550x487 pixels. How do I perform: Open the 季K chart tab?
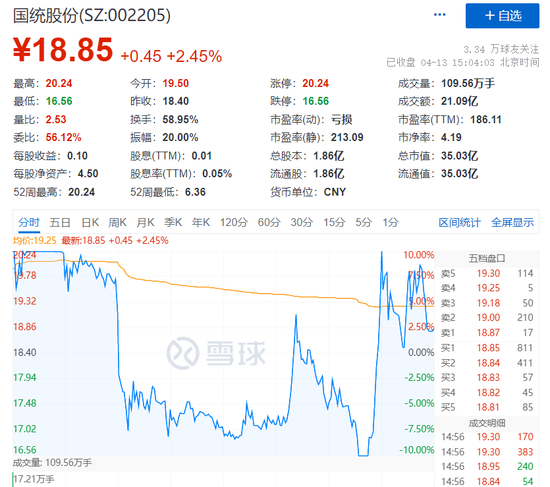(x=173, y=222)
